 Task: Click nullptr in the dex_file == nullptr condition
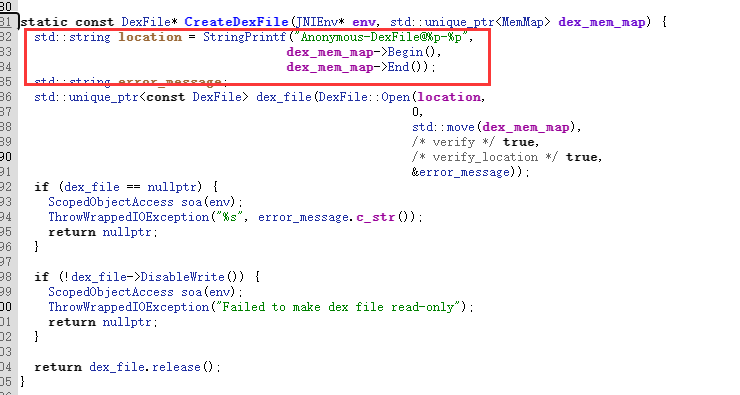point(172,187)
